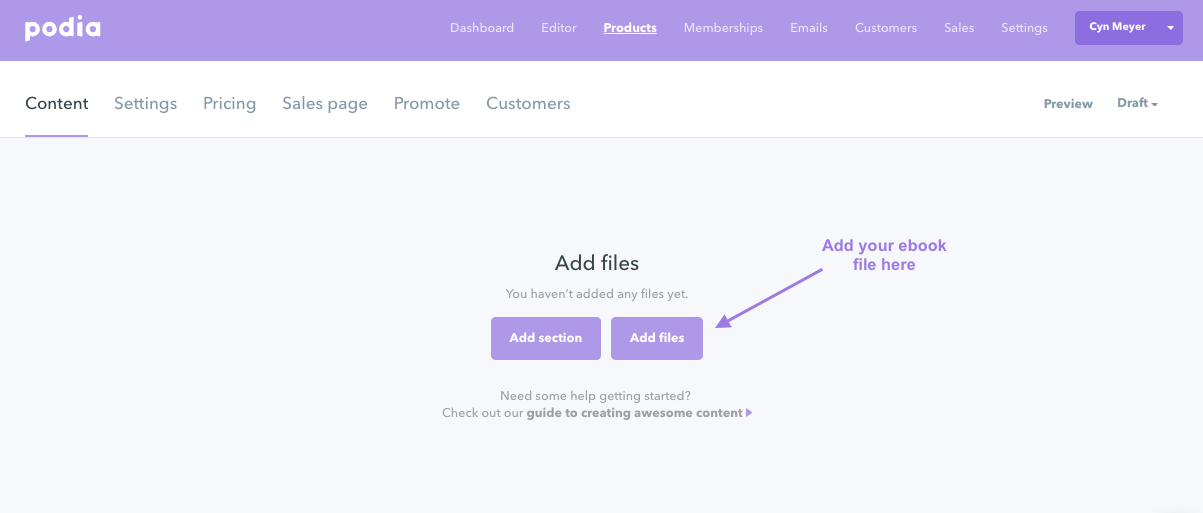This screenshot has height=513, width=1203.
Task: Click the podia logo
Action: (x=62, y=28)
